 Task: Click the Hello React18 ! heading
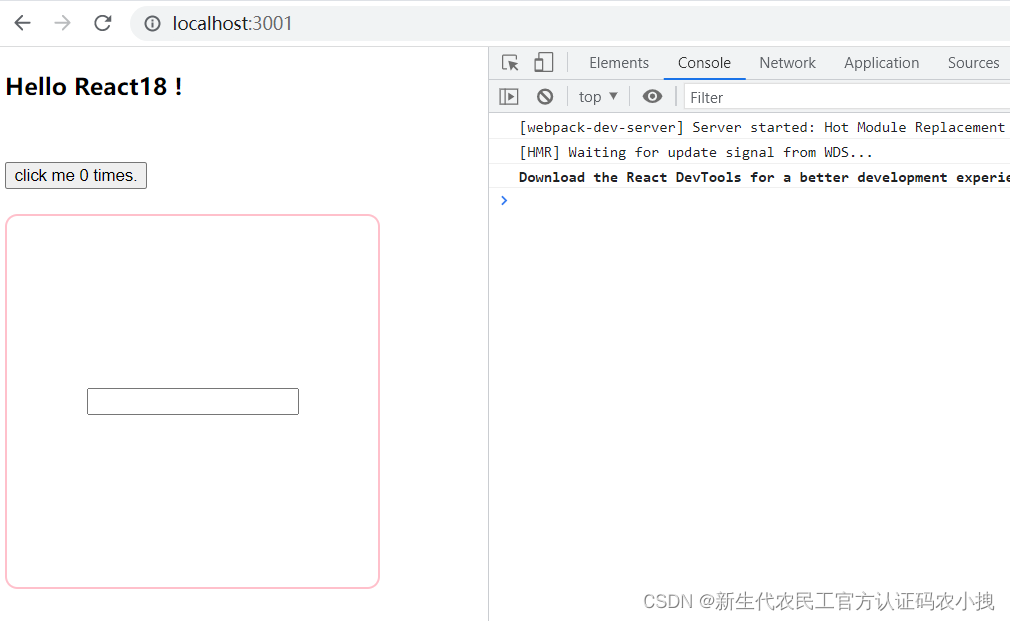click(x=94, y=86)
